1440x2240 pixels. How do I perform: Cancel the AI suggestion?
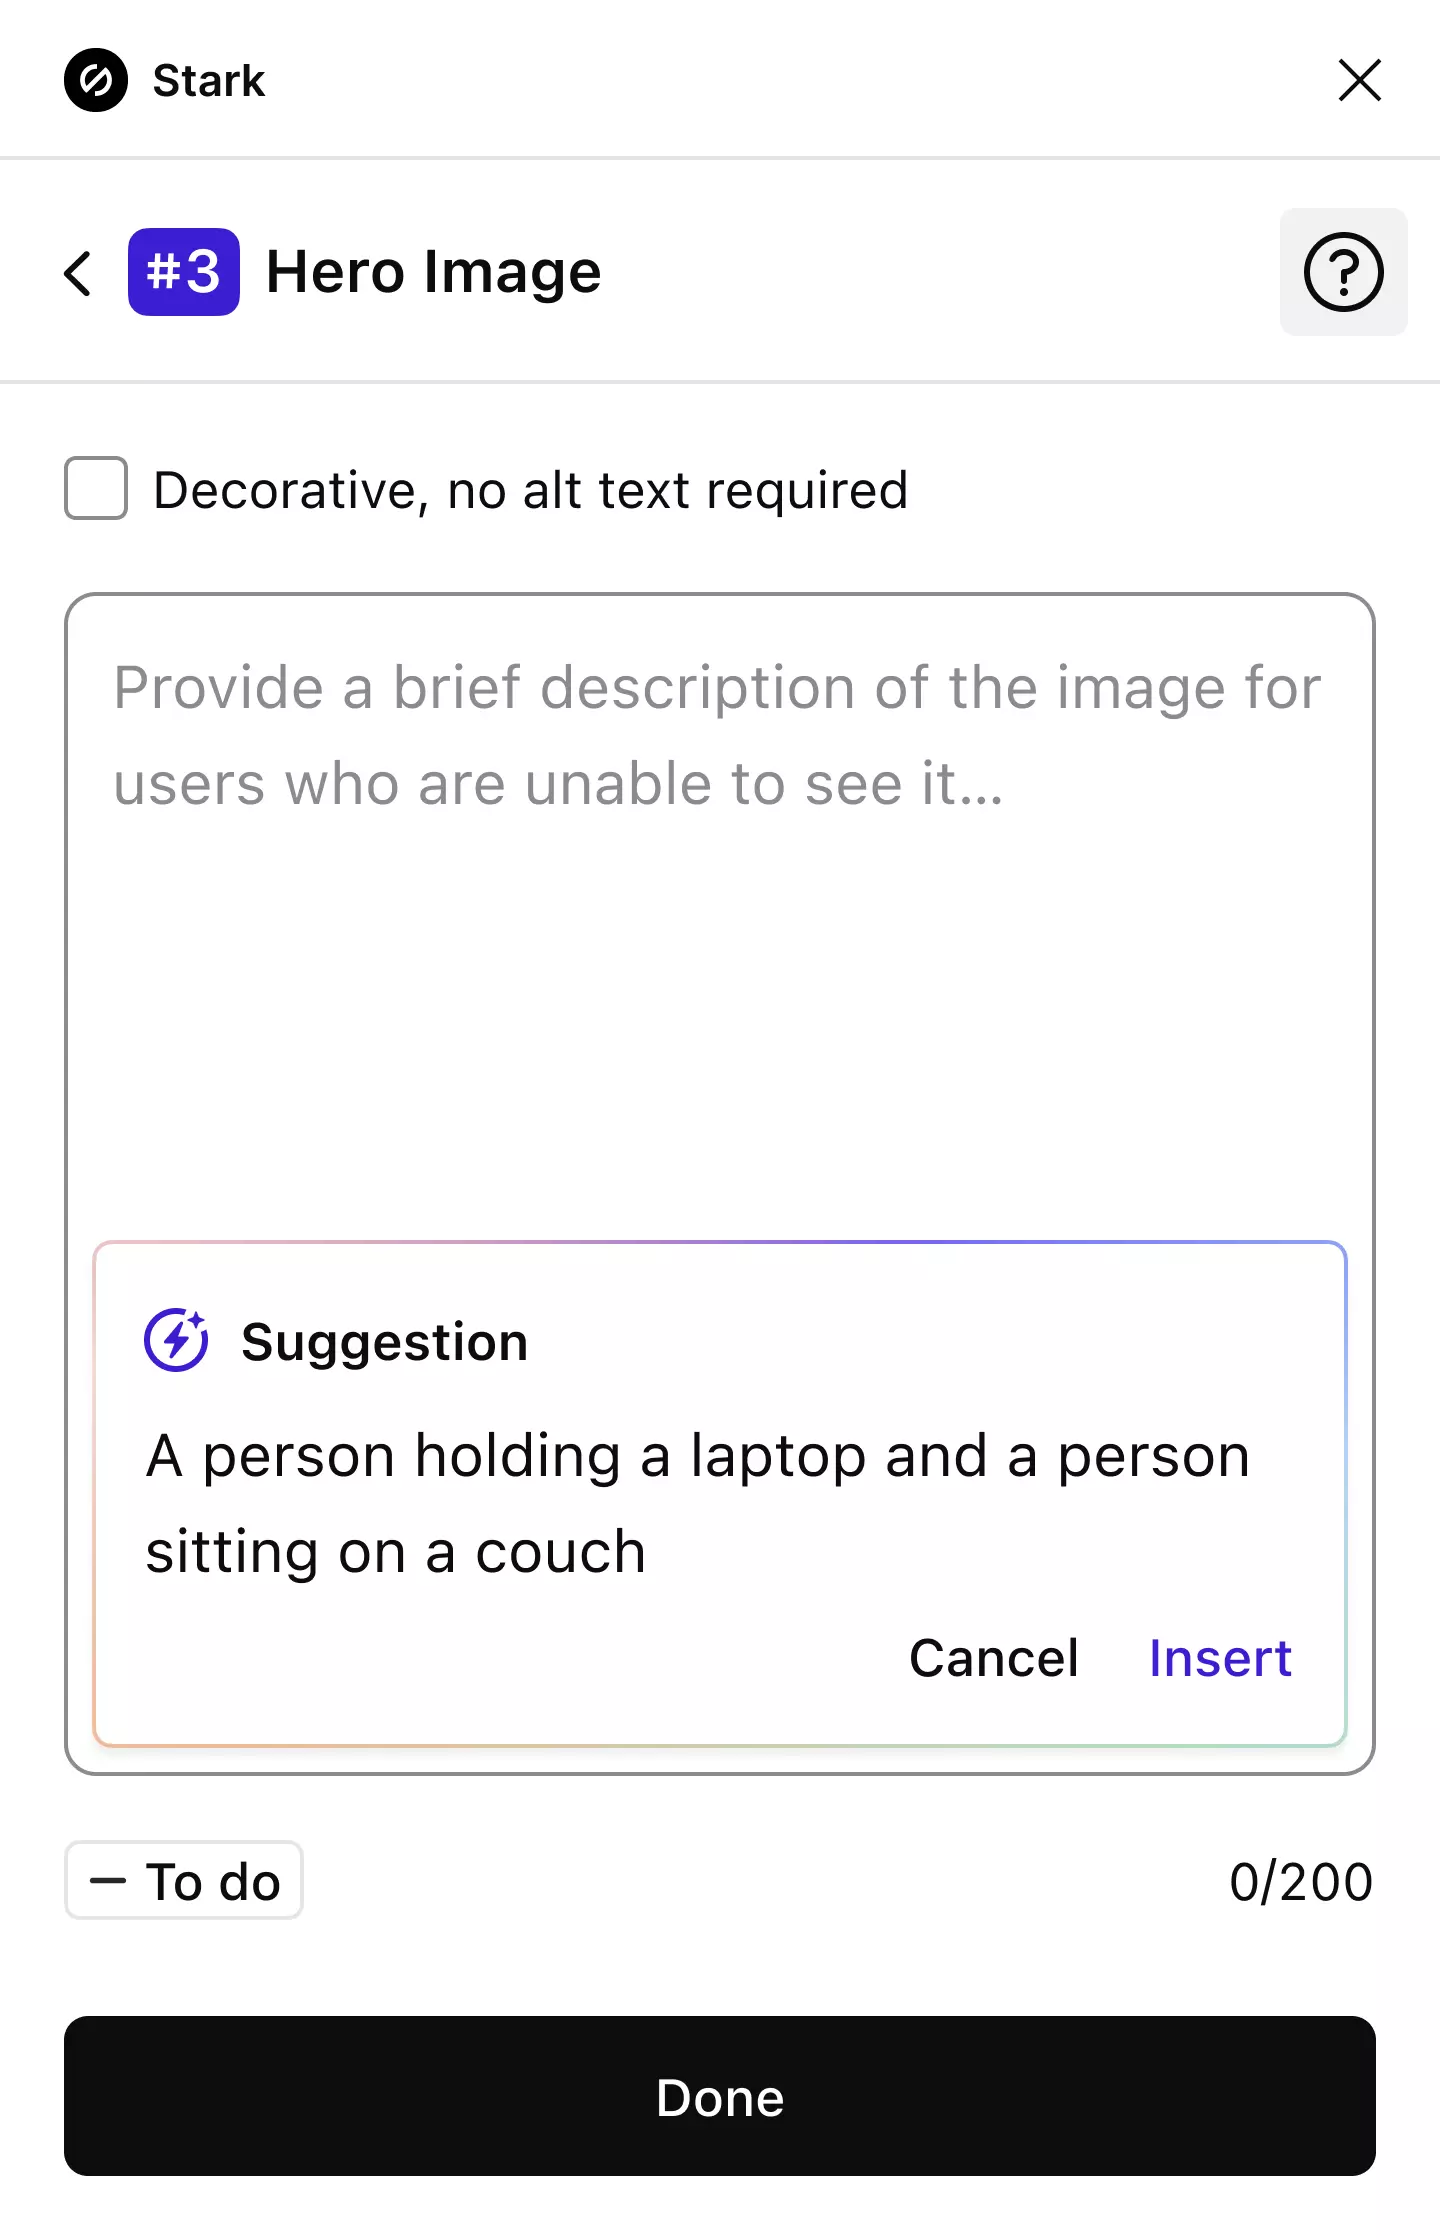[993, 1657]
